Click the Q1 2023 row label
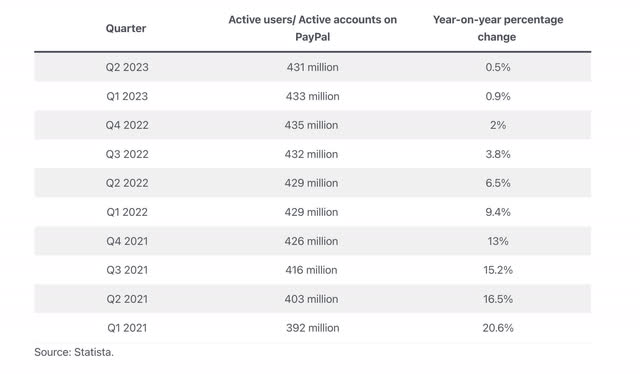The width and height of the screenshot is (640, 374). [127, 96]
